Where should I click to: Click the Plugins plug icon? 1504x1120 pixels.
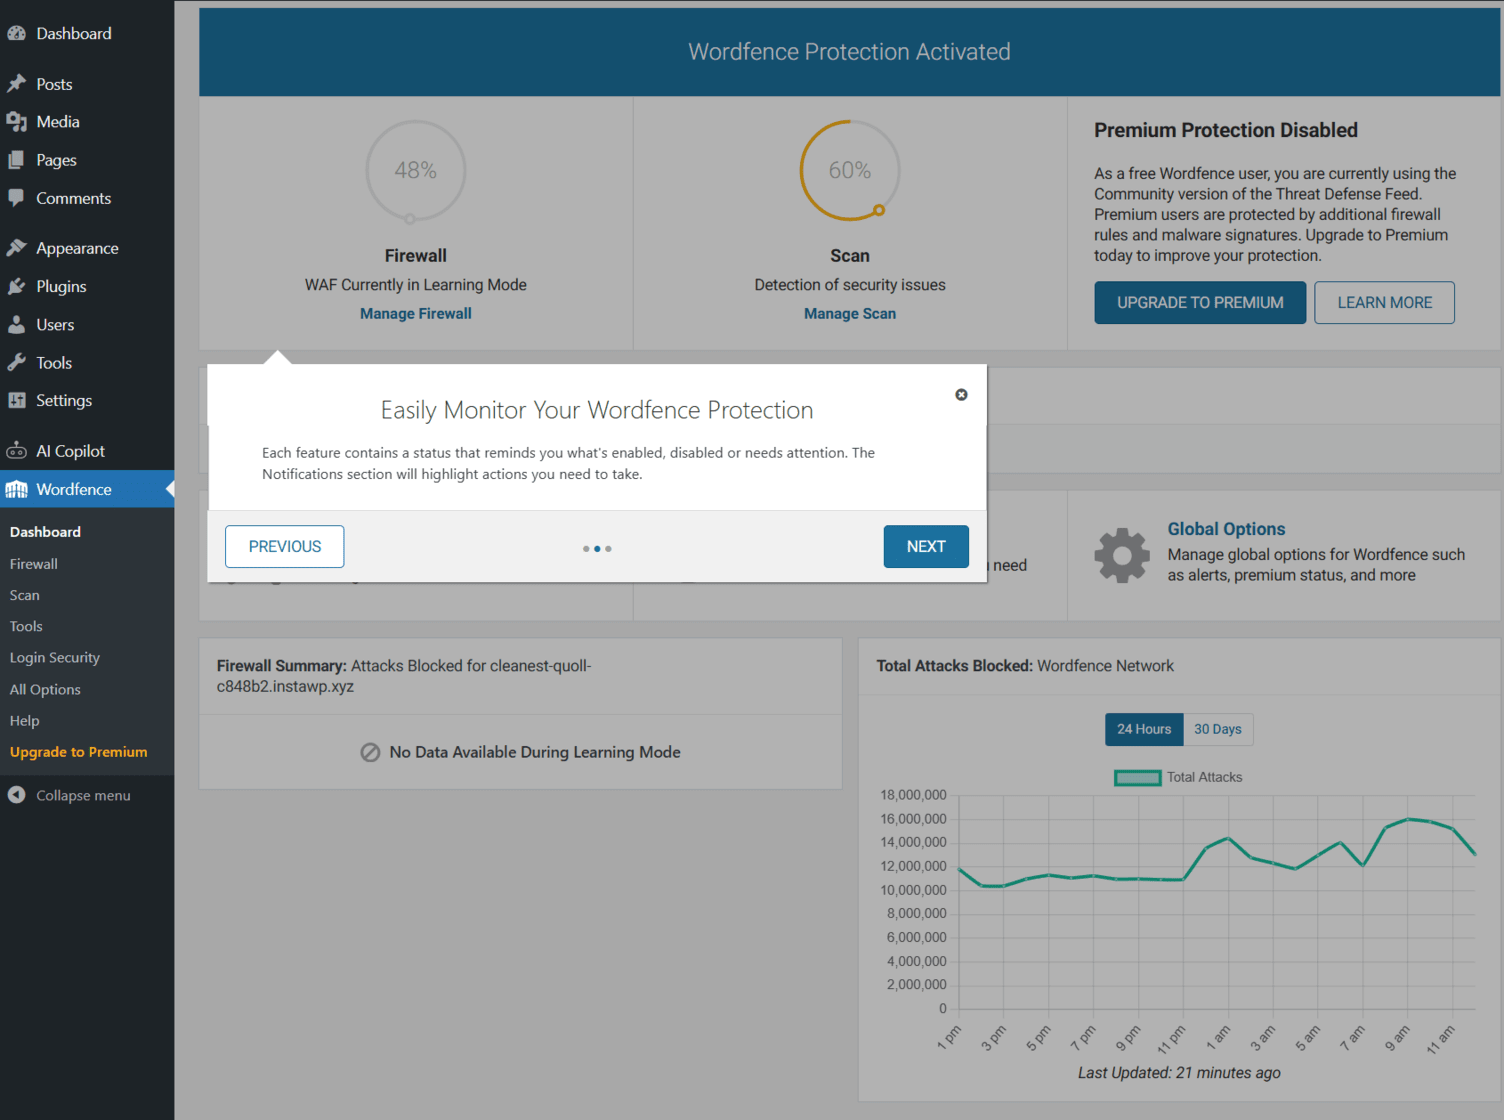point(17,286)
